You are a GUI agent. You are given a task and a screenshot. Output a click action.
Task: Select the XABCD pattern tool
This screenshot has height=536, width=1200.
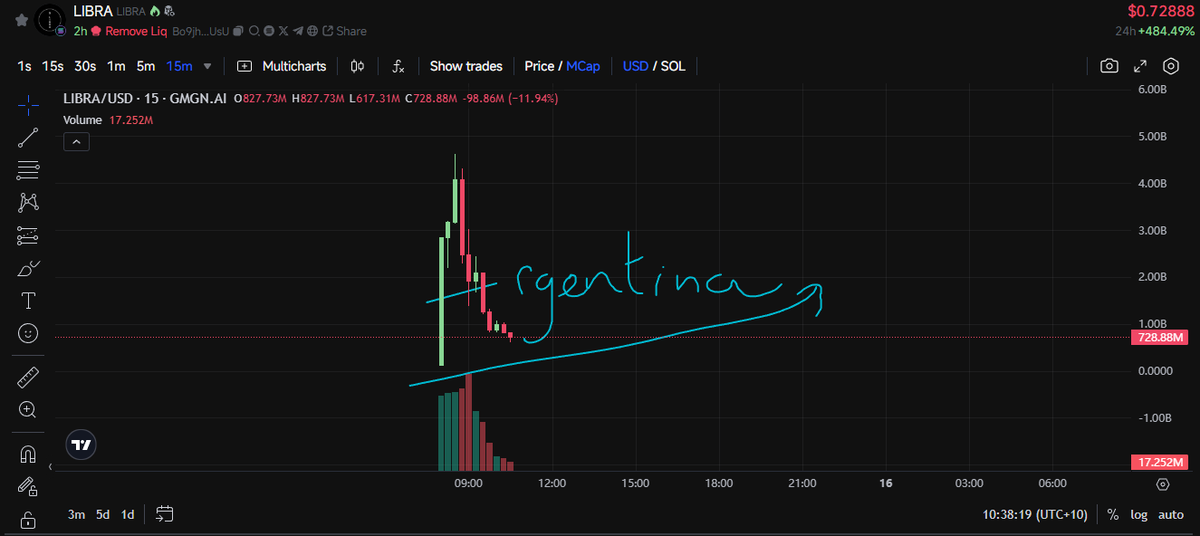(28, 203)
